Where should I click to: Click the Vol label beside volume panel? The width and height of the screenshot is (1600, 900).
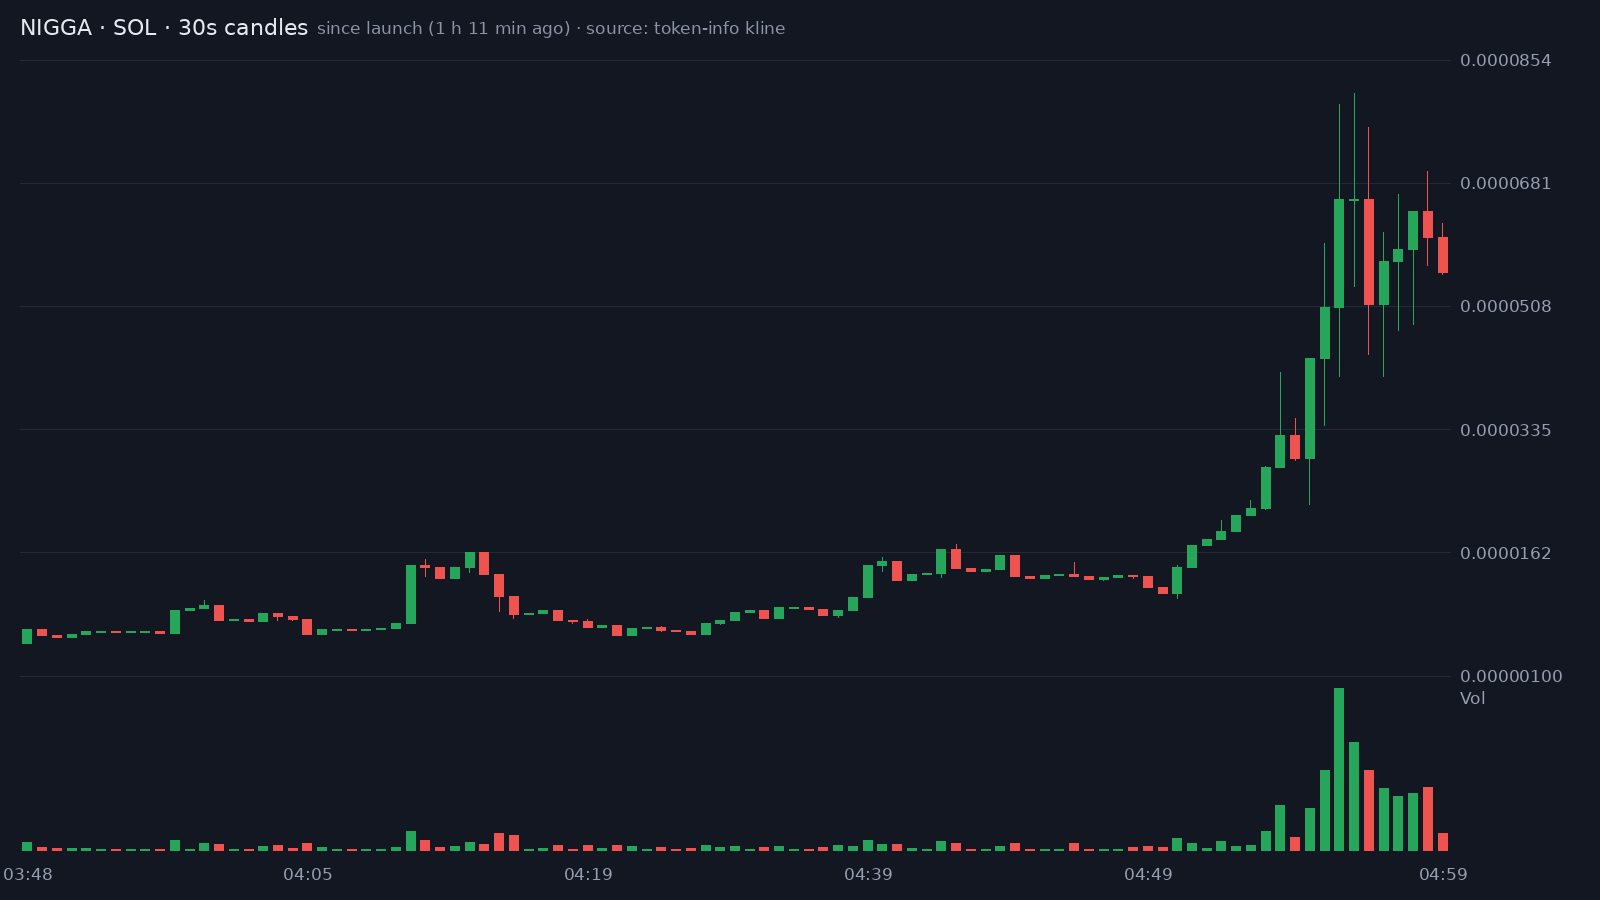[x=1472, y=698]
